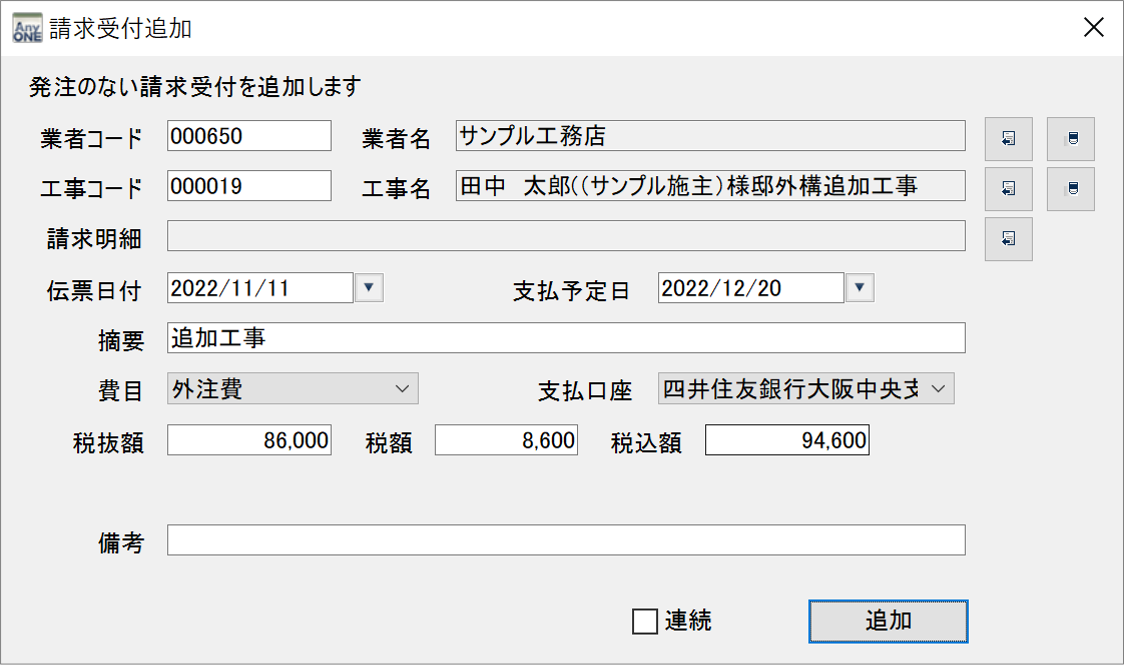Click the 工事コード input showing 000019

coord(250,186)
